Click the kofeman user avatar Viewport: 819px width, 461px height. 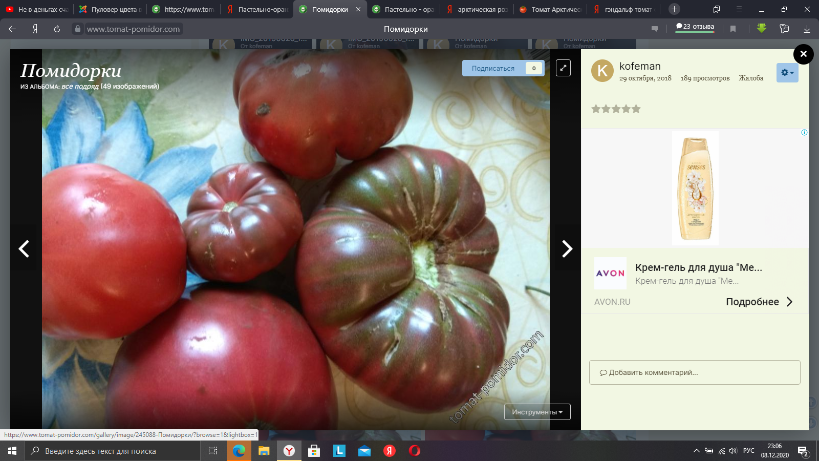click(602, 71)
